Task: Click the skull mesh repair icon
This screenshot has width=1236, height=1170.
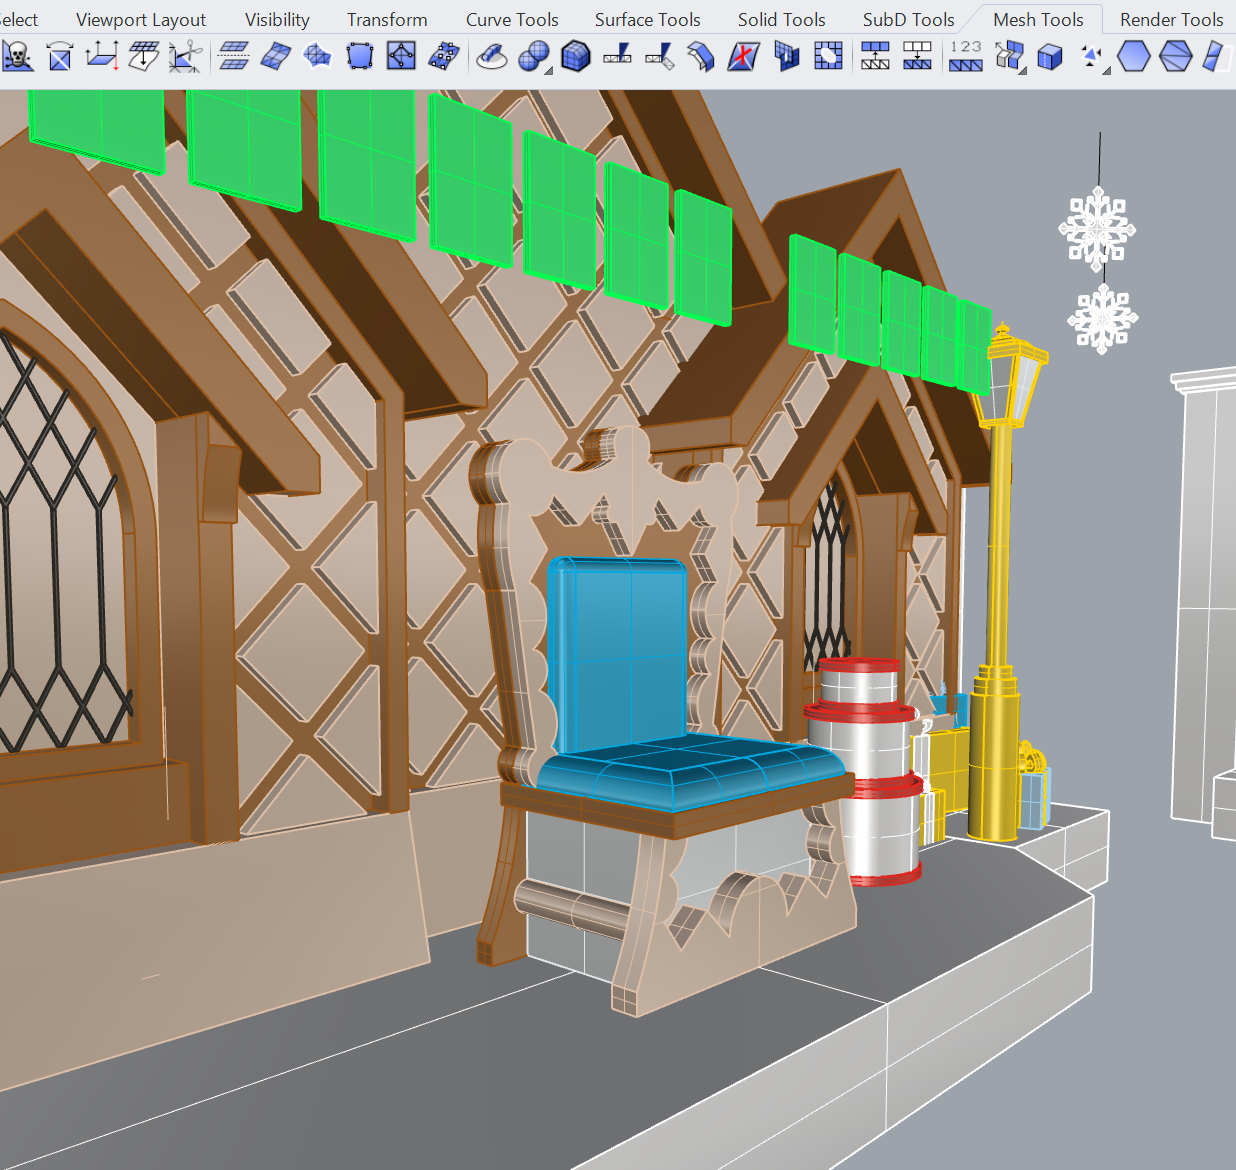Action: [x=17, y=56]
